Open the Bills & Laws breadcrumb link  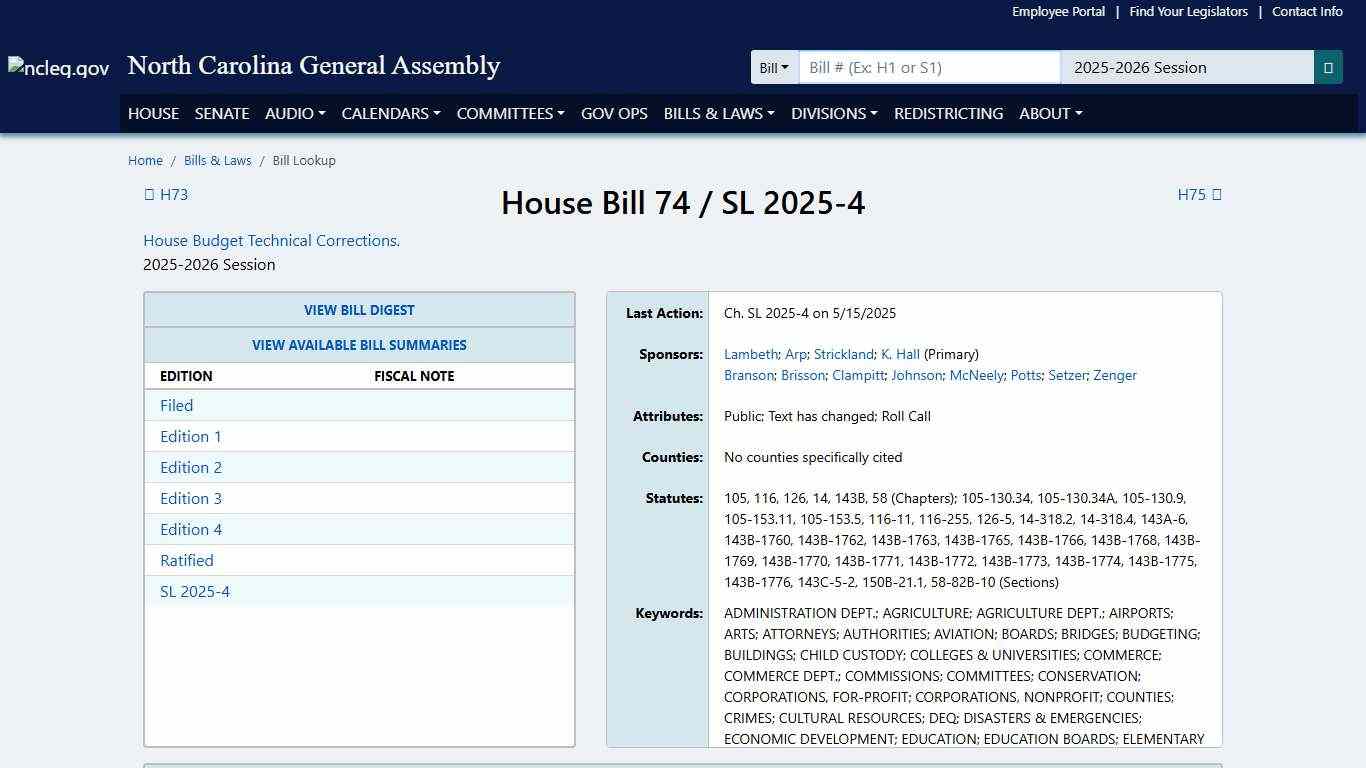coord(217,160)
